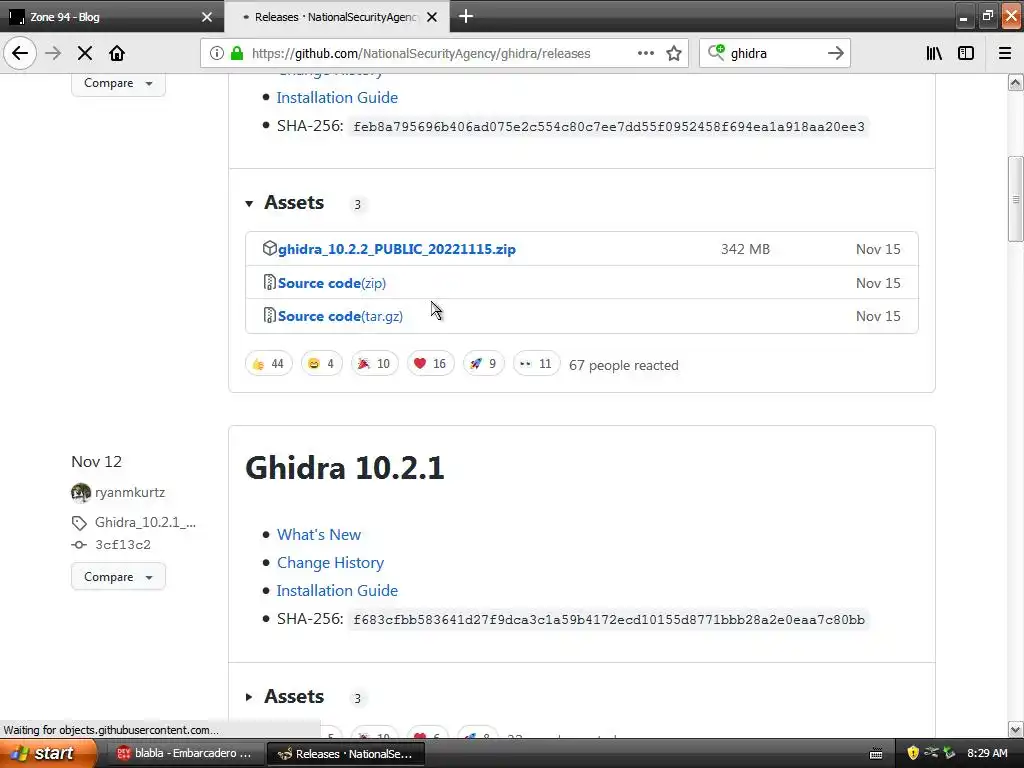Viewport: 1024px width, 768px height.
Task: Download ghidra_10.2.2_PUBLIC_20221115.zip
Action: (397, 249)
